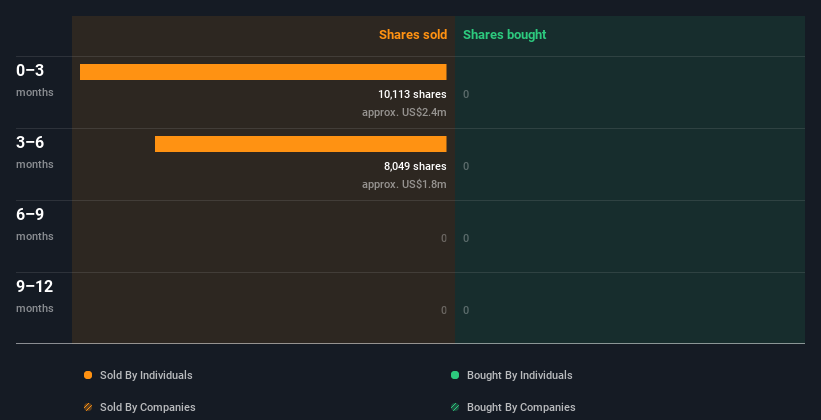Click the approx. US$1.8m text
821x420 pixels.
click(404, 184)
